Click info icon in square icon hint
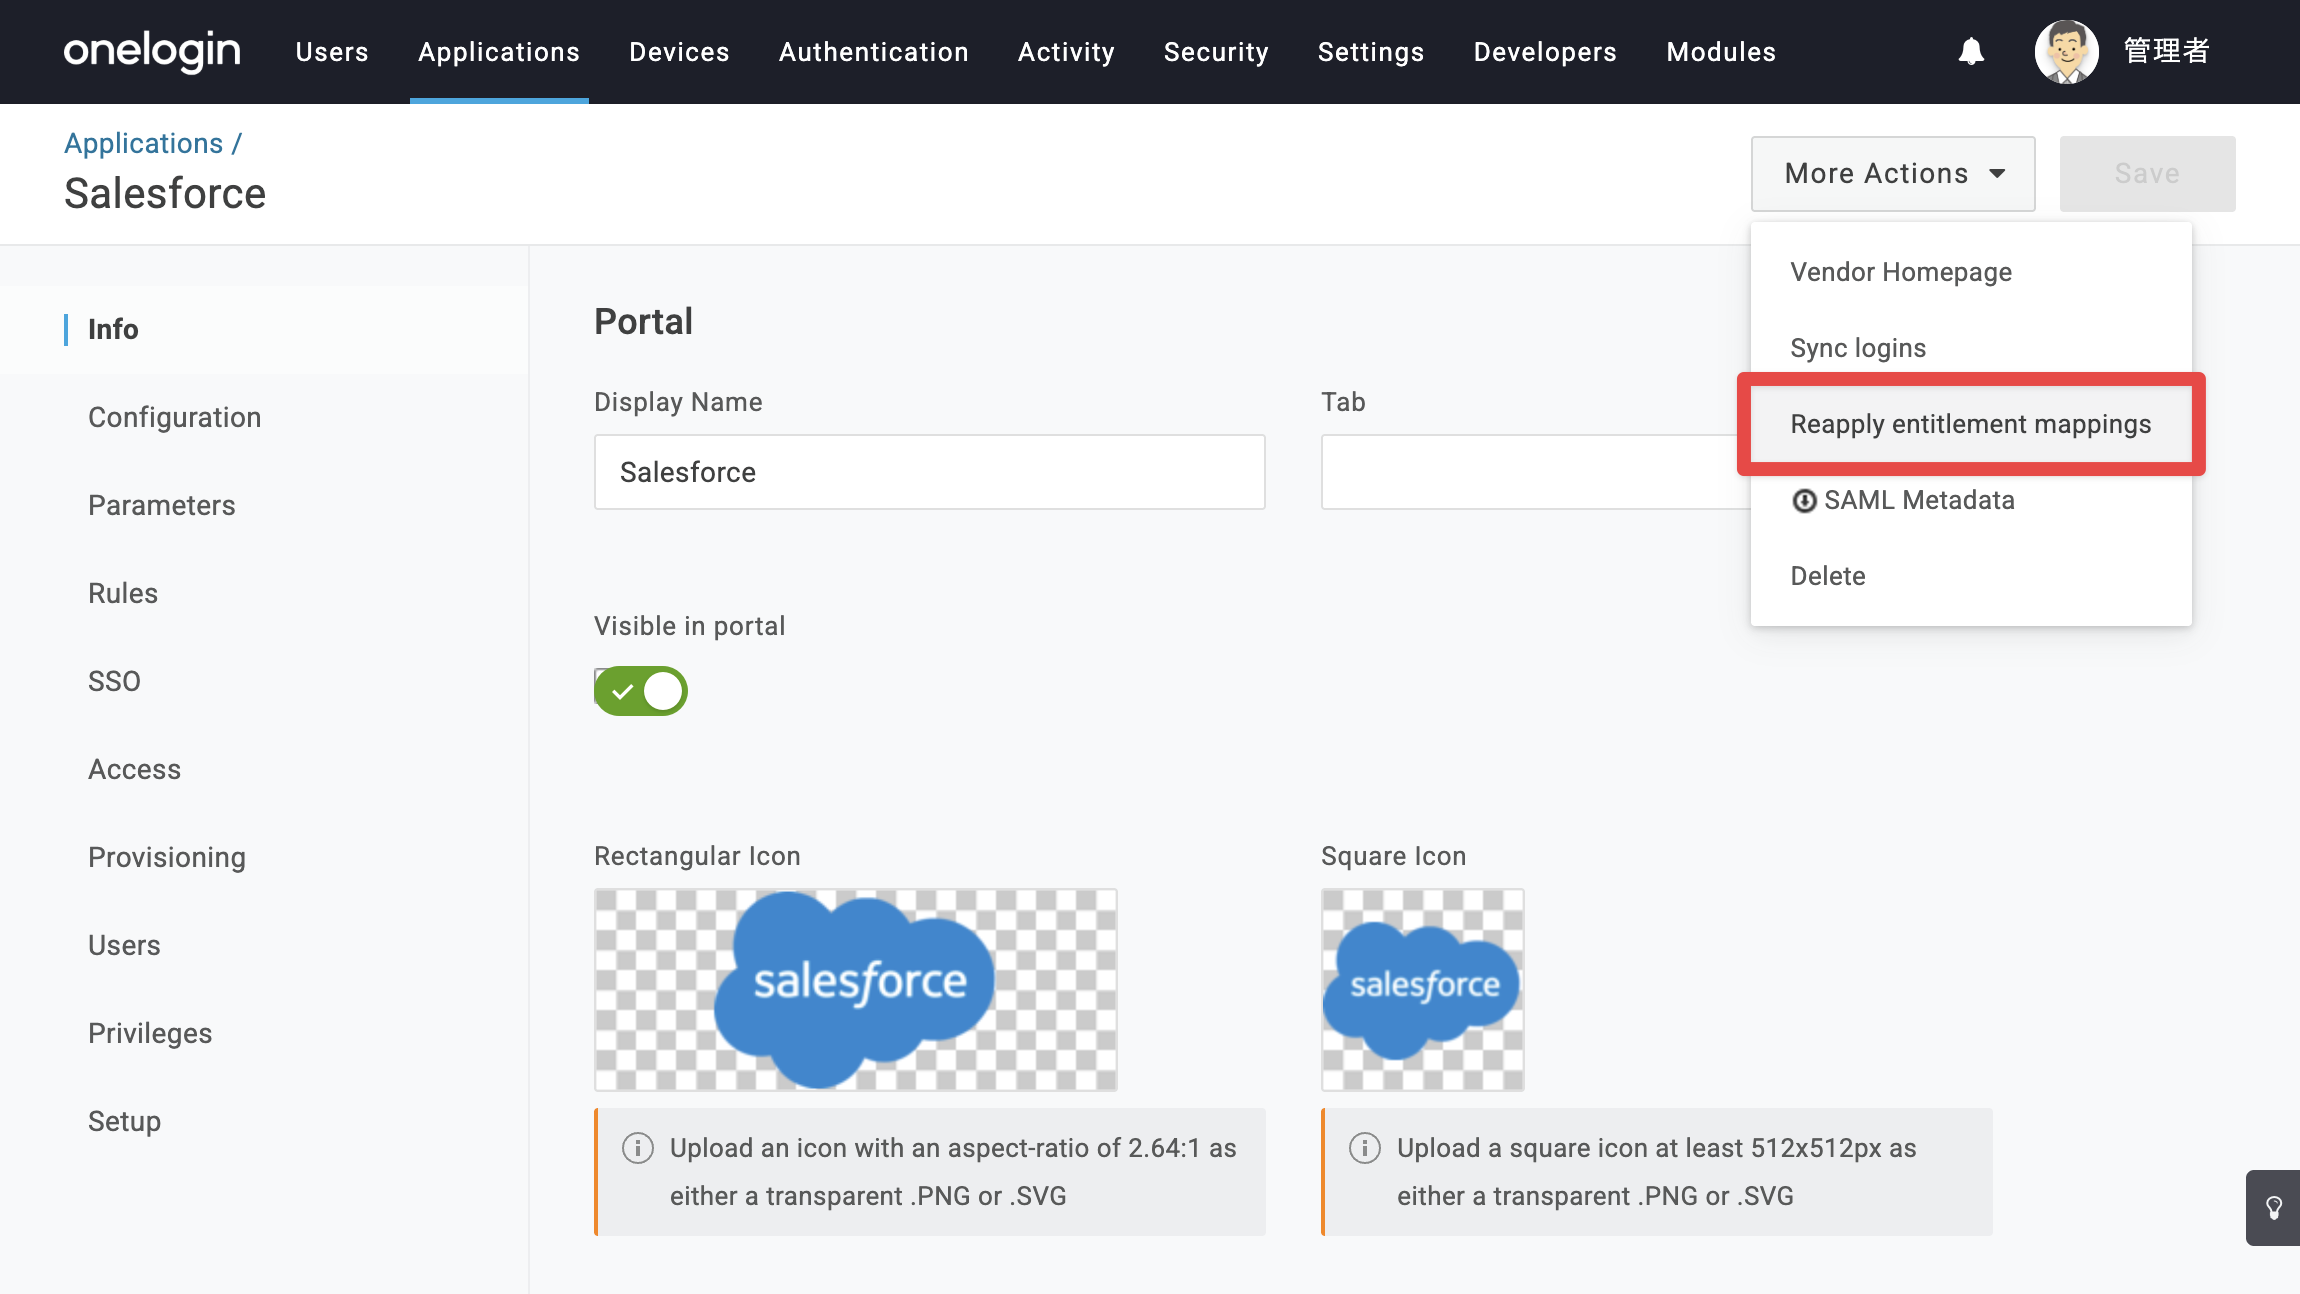The height and width of the screenshot is (1294, 2300). point(1365,1148)
